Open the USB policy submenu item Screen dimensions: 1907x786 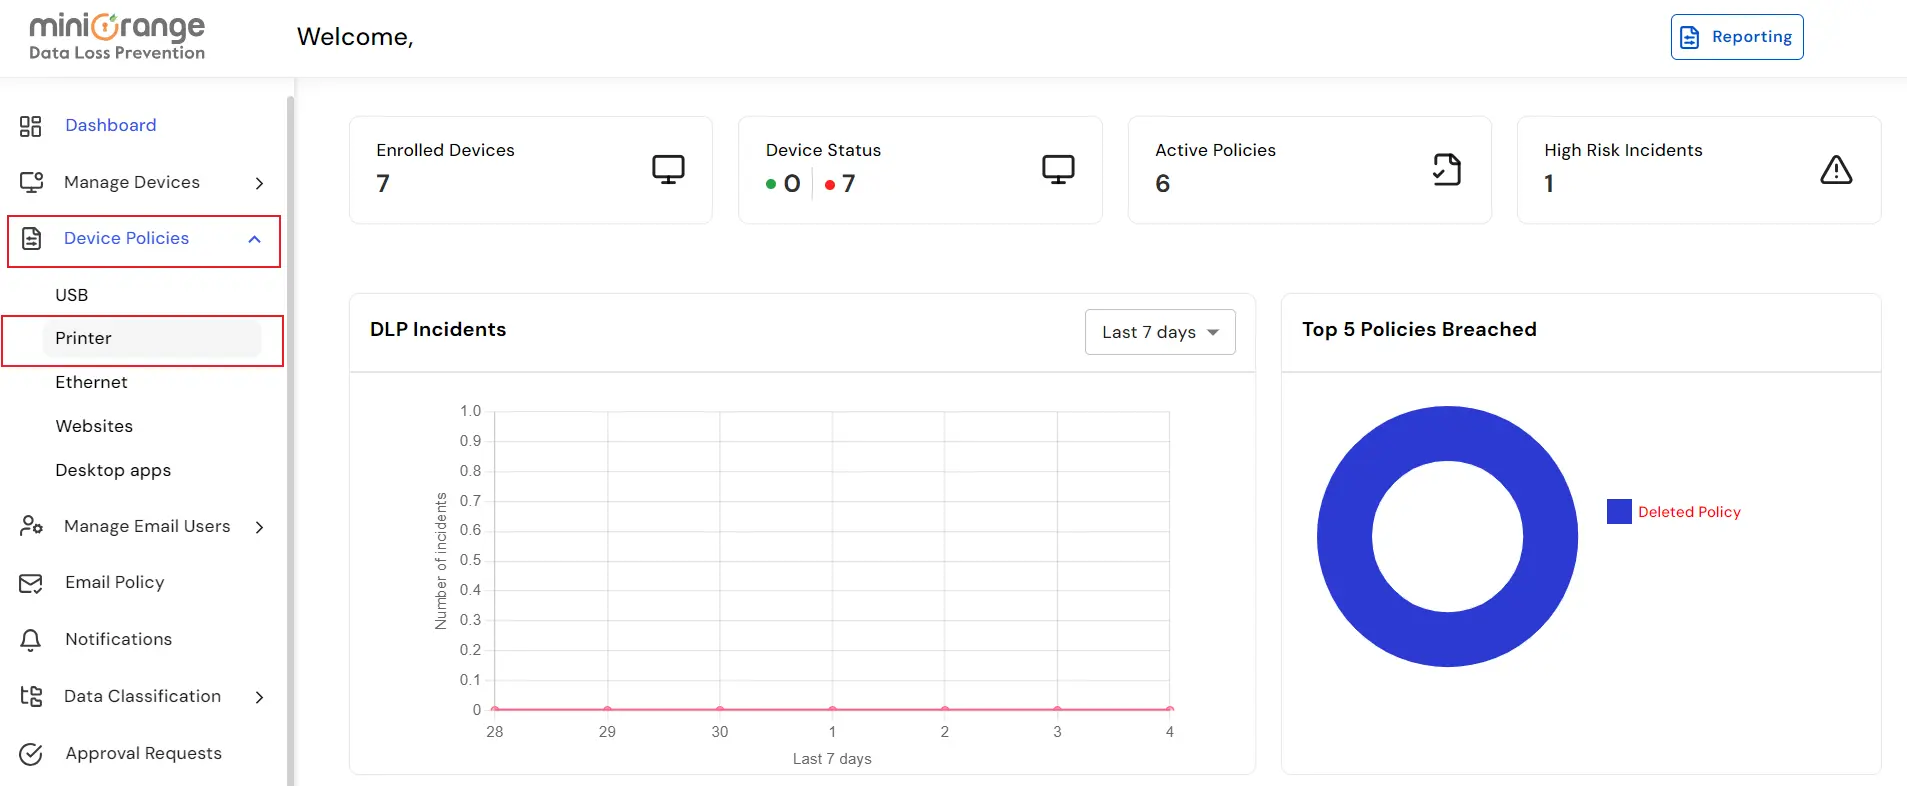point(72,295)
